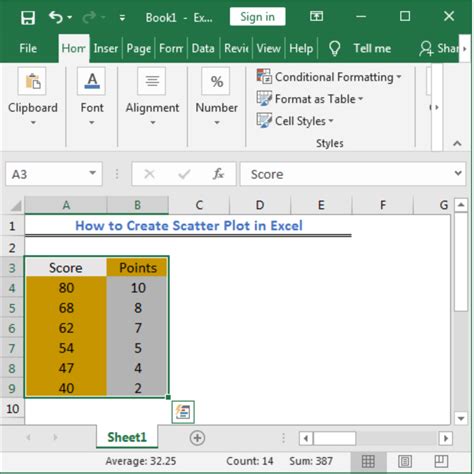Click the Alignment center lines icon
Image resolution: width=474 pixels, height=474 pixels.
[152, 81]
